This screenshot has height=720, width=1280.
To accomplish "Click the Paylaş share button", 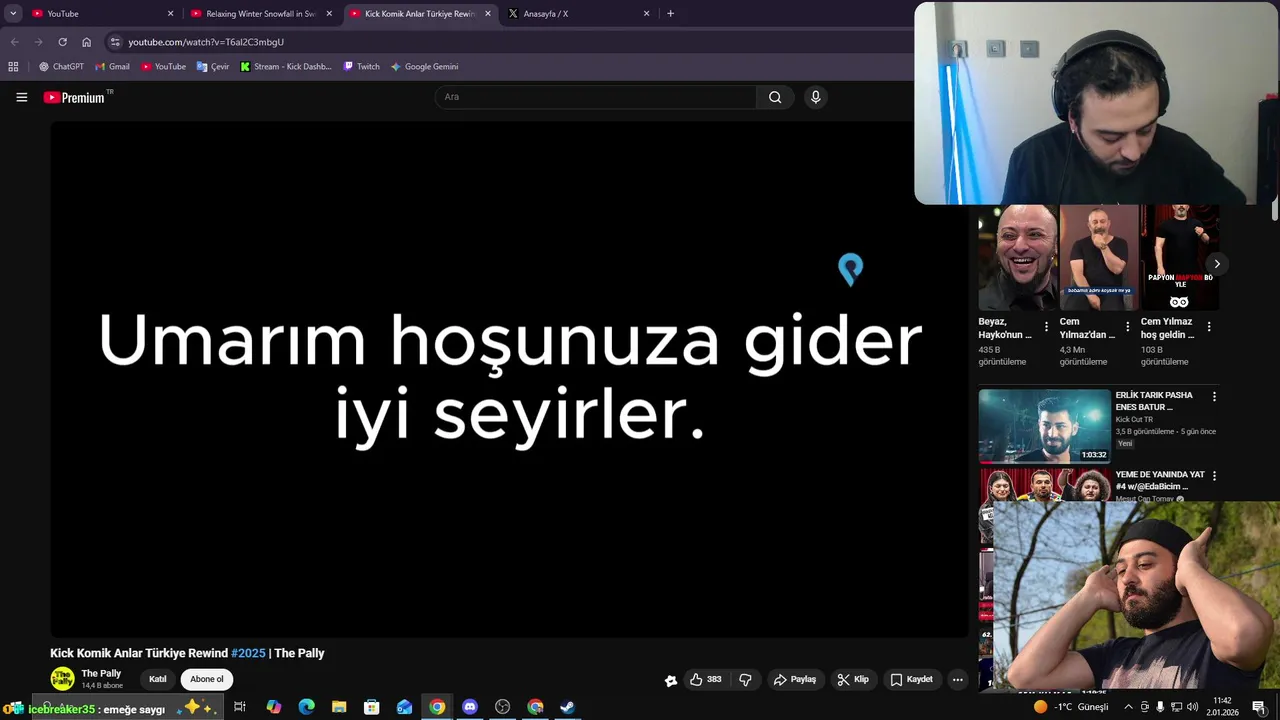I will pos(795,679).
